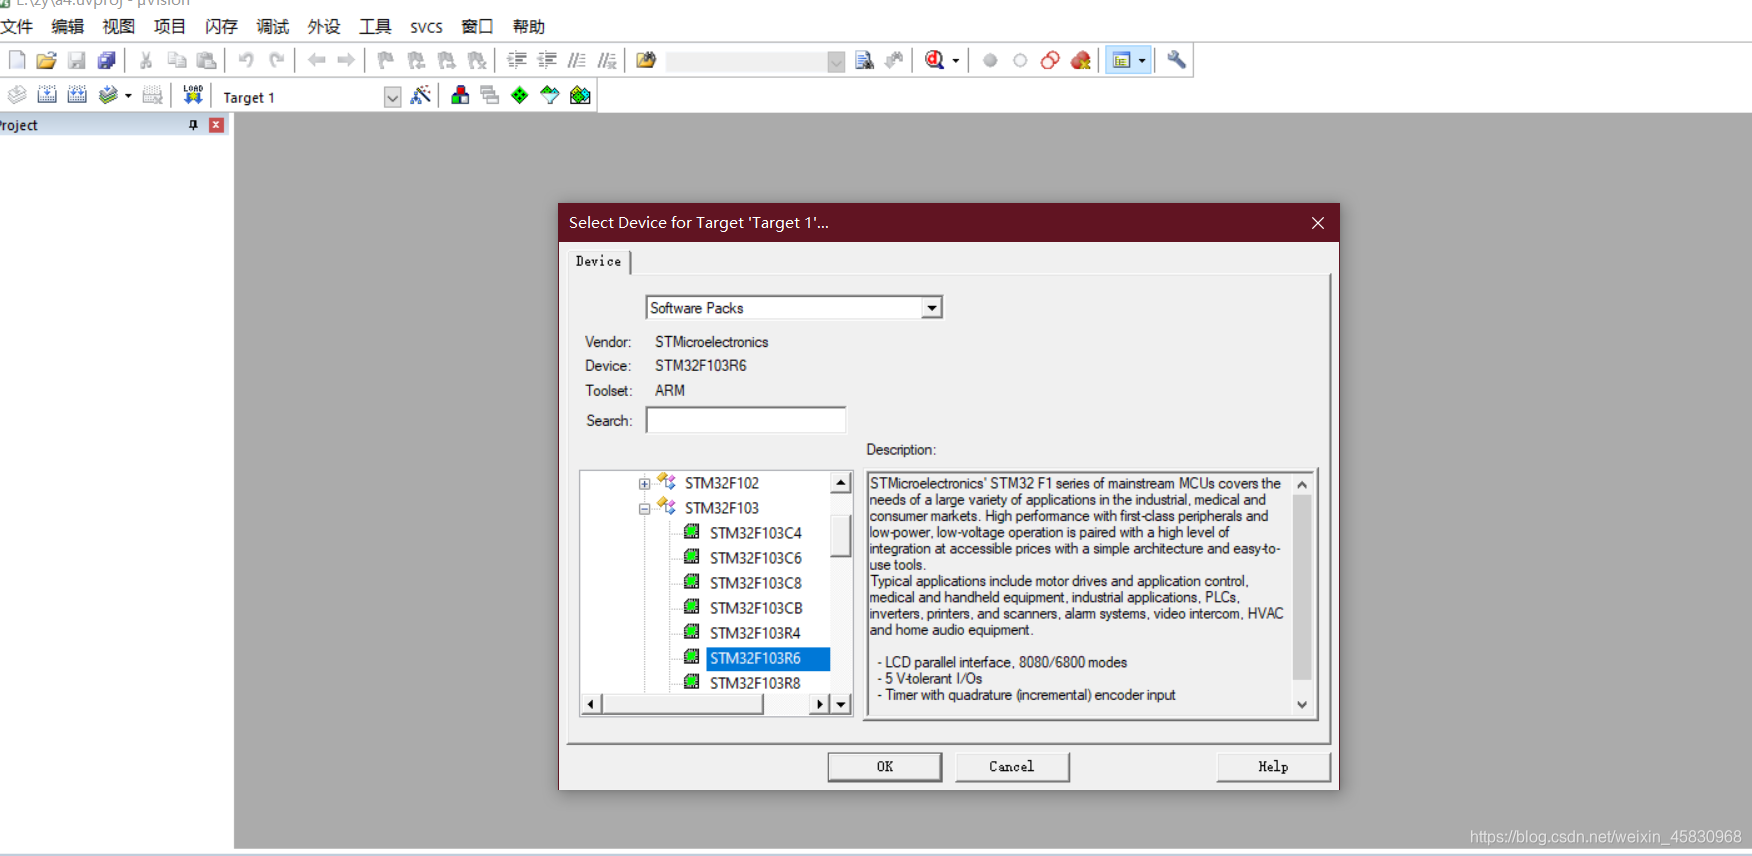The image size is (1752, 856).
Task: Click the Navigate Backwards arrow
Action: coord(316,61)
